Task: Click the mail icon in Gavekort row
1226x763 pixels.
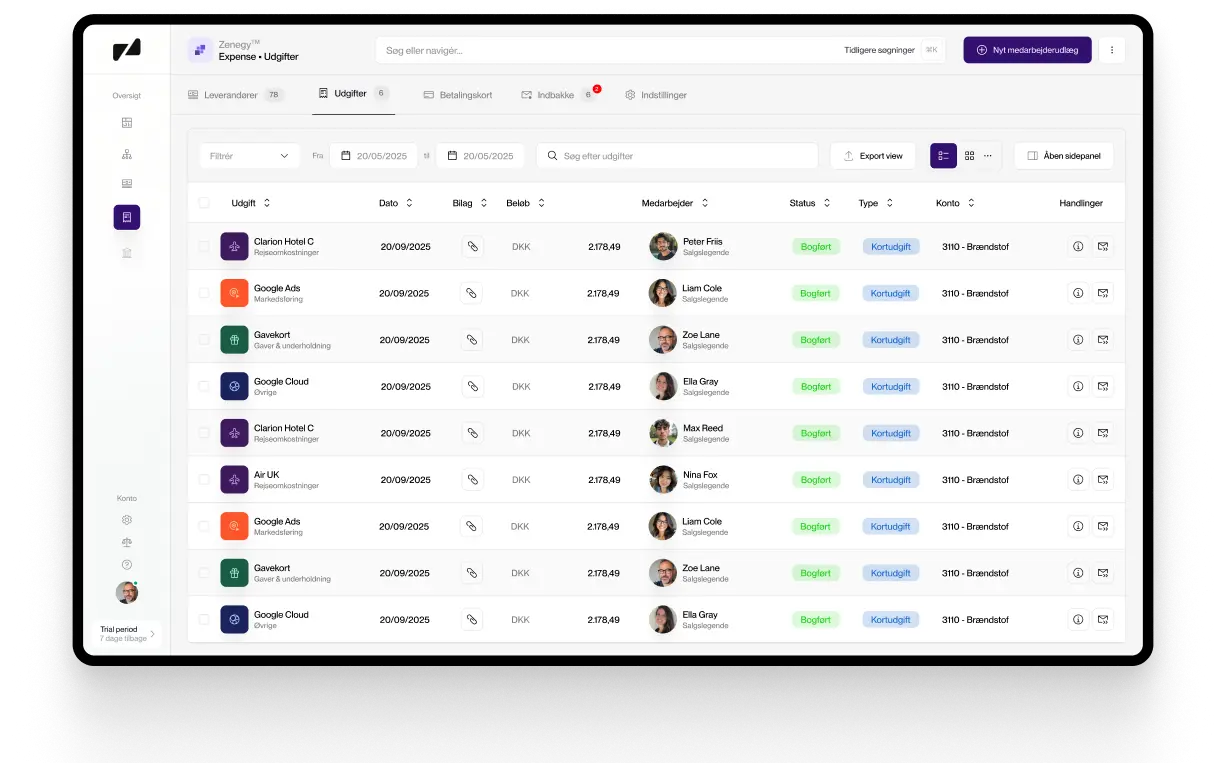Action: (1102, 340)
